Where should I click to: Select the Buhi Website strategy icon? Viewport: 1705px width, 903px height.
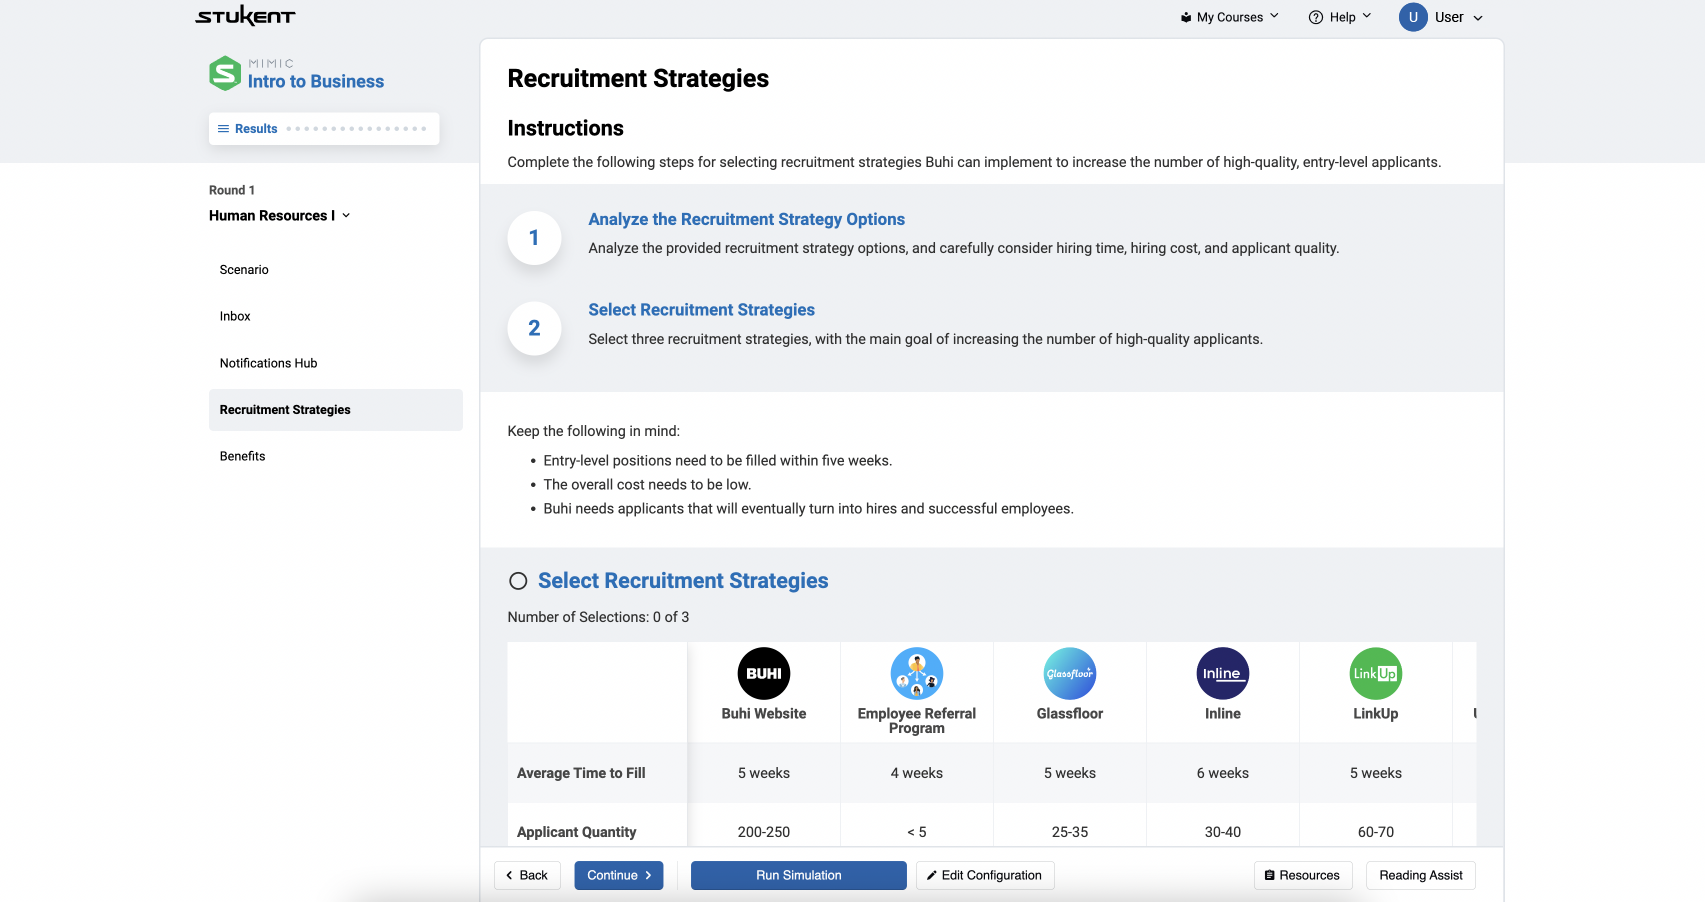click(763, 673)
